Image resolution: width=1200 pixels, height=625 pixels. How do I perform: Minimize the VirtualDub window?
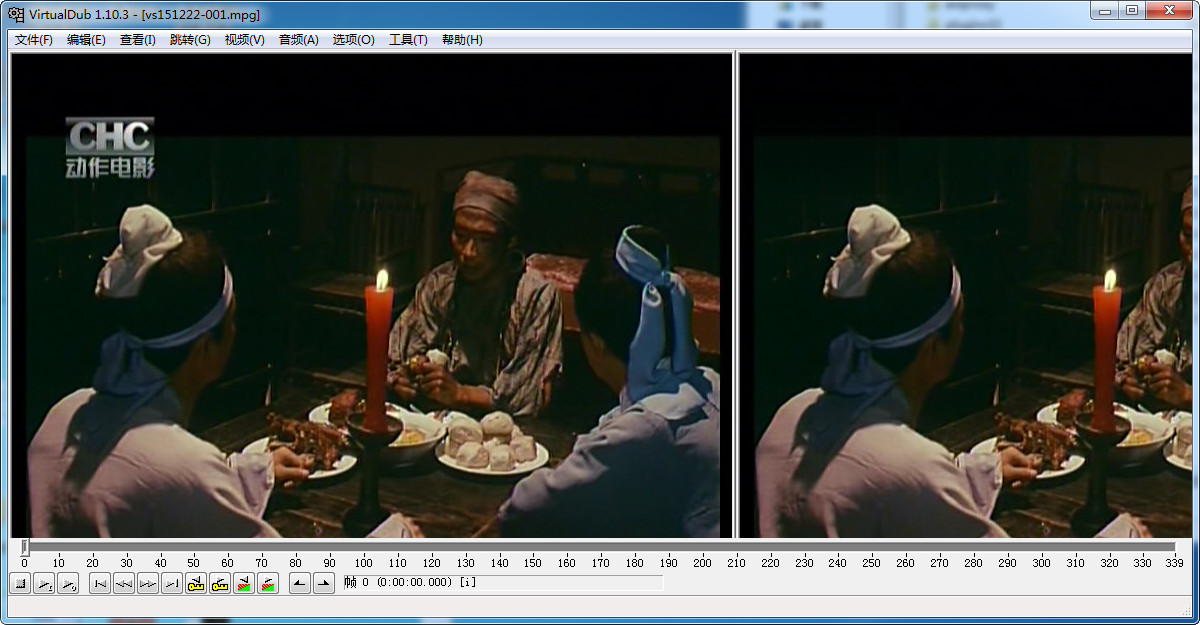click(x=1104, y=11)
